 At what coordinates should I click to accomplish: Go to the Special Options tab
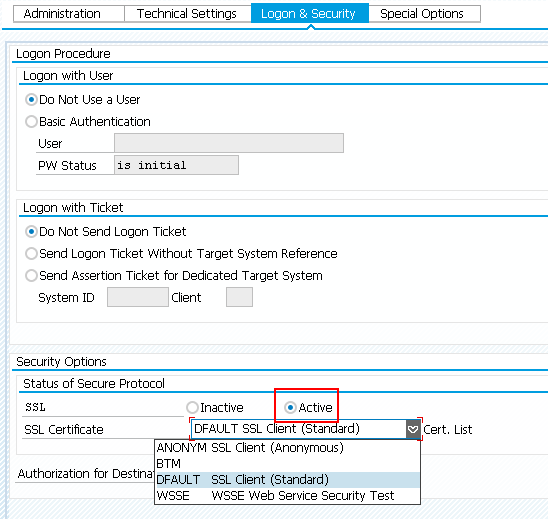tap(424, 14)
